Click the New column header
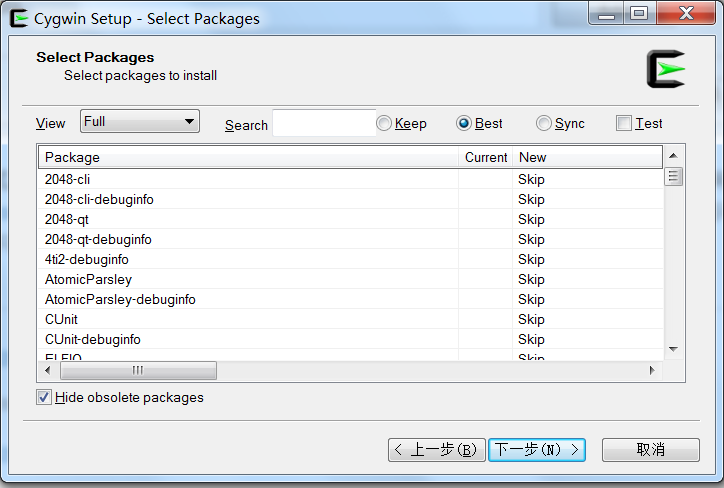Image resolution: width=724 pixels, height=488 pixels. 588,157
